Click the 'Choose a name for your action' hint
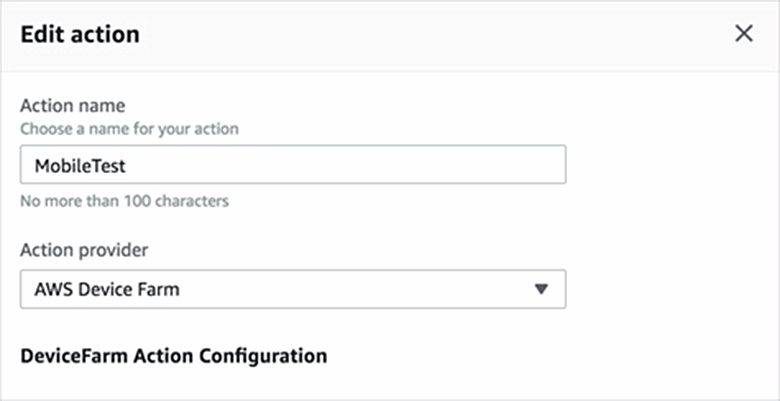Screen dimensions: 780x401 129,128
